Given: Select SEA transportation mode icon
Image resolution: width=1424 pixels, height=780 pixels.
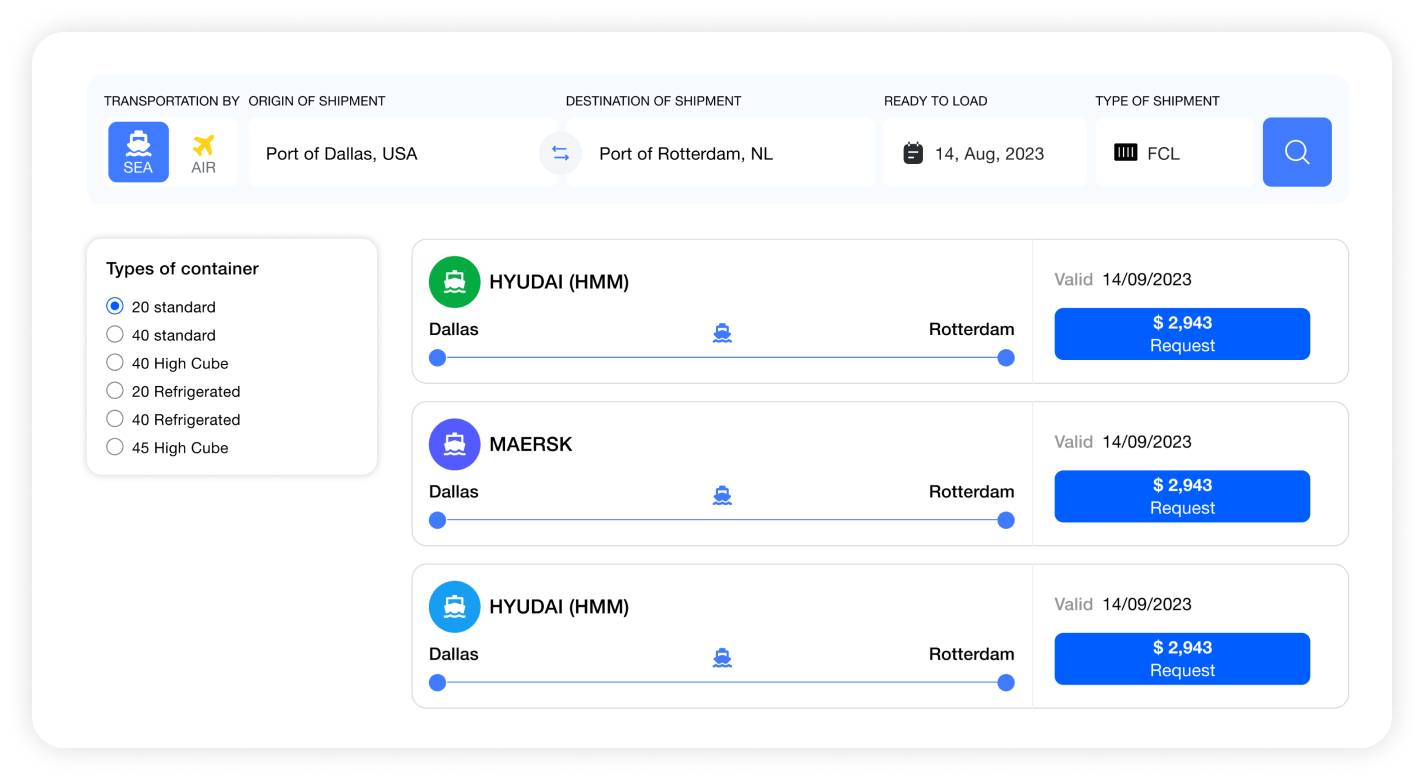Looking at the screenshot, I should pos(138,152).
